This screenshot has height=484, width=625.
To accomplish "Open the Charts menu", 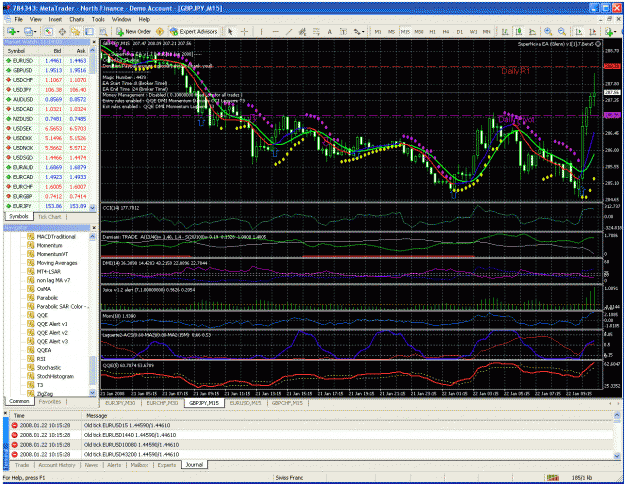I will 77,19.
